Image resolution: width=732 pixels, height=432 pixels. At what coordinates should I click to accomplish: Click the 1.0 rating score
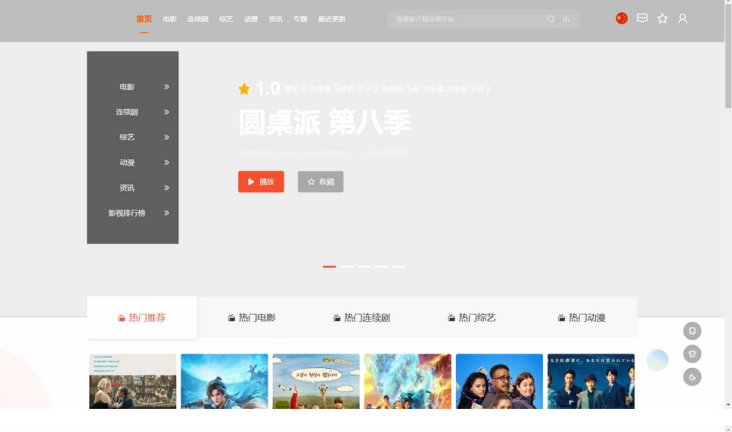point(267,88)
